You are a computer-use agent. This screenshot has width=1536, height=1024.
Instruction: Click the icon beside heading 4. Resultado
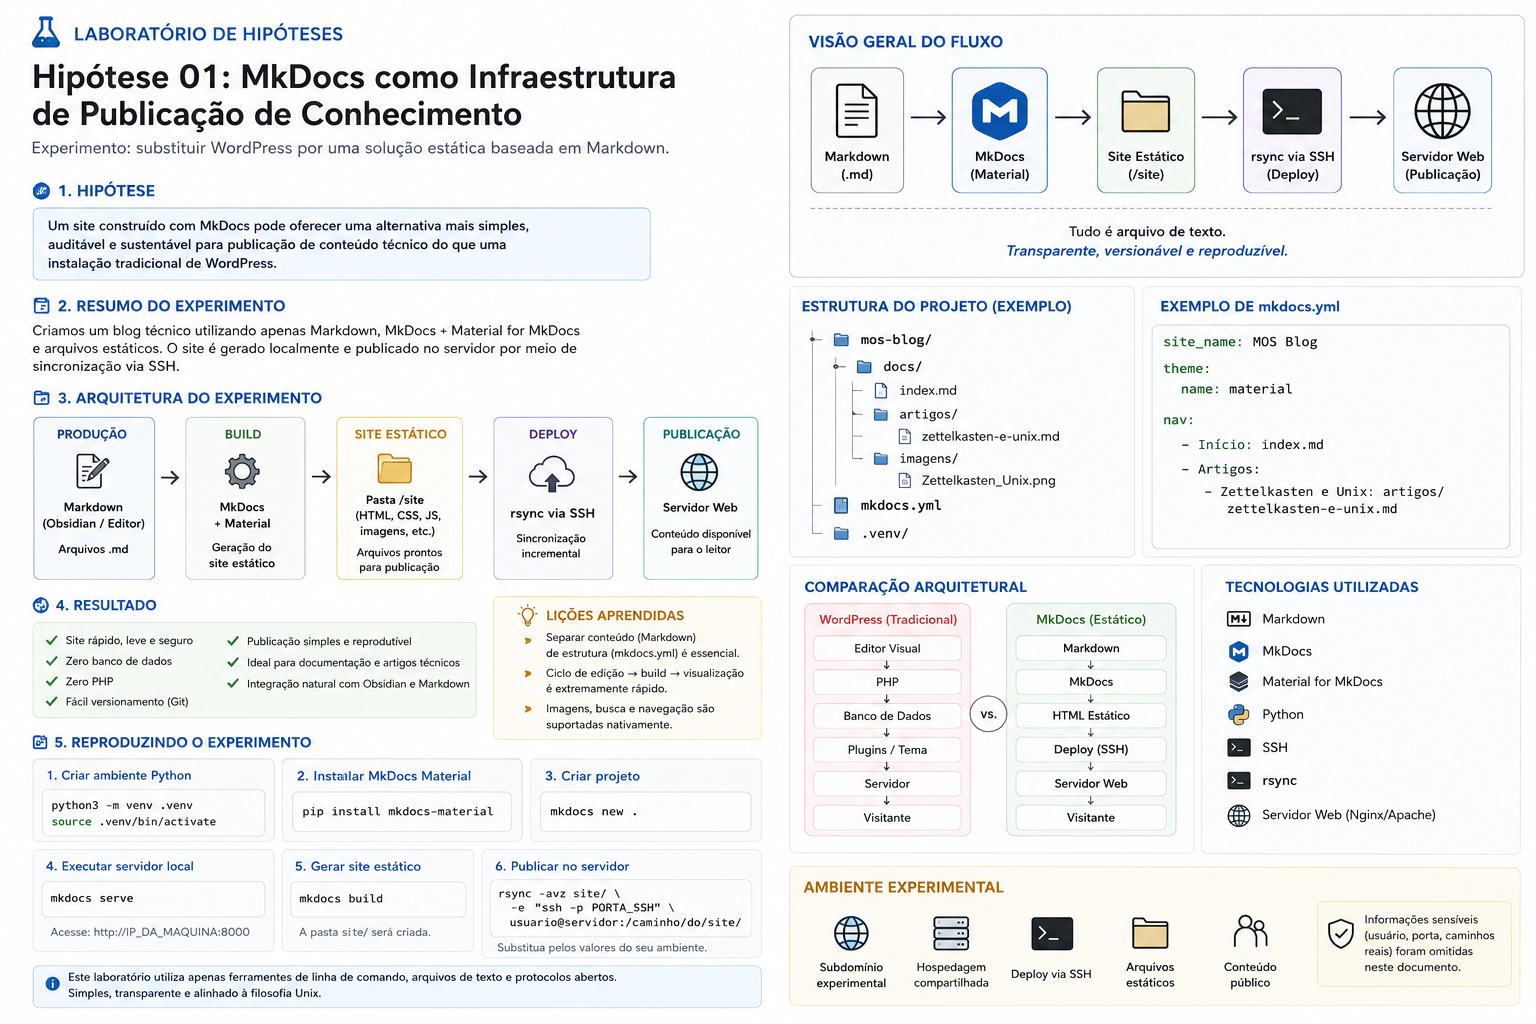click(x=41, y=605)
